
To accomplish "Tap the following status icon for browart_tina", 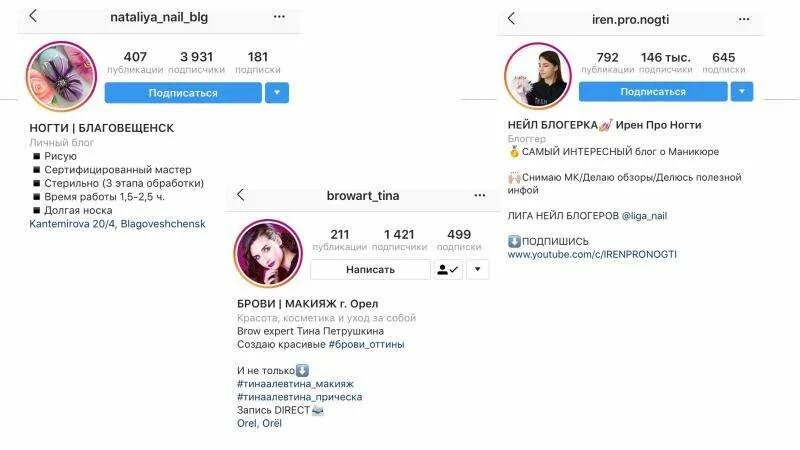I will tap(448, 269).
